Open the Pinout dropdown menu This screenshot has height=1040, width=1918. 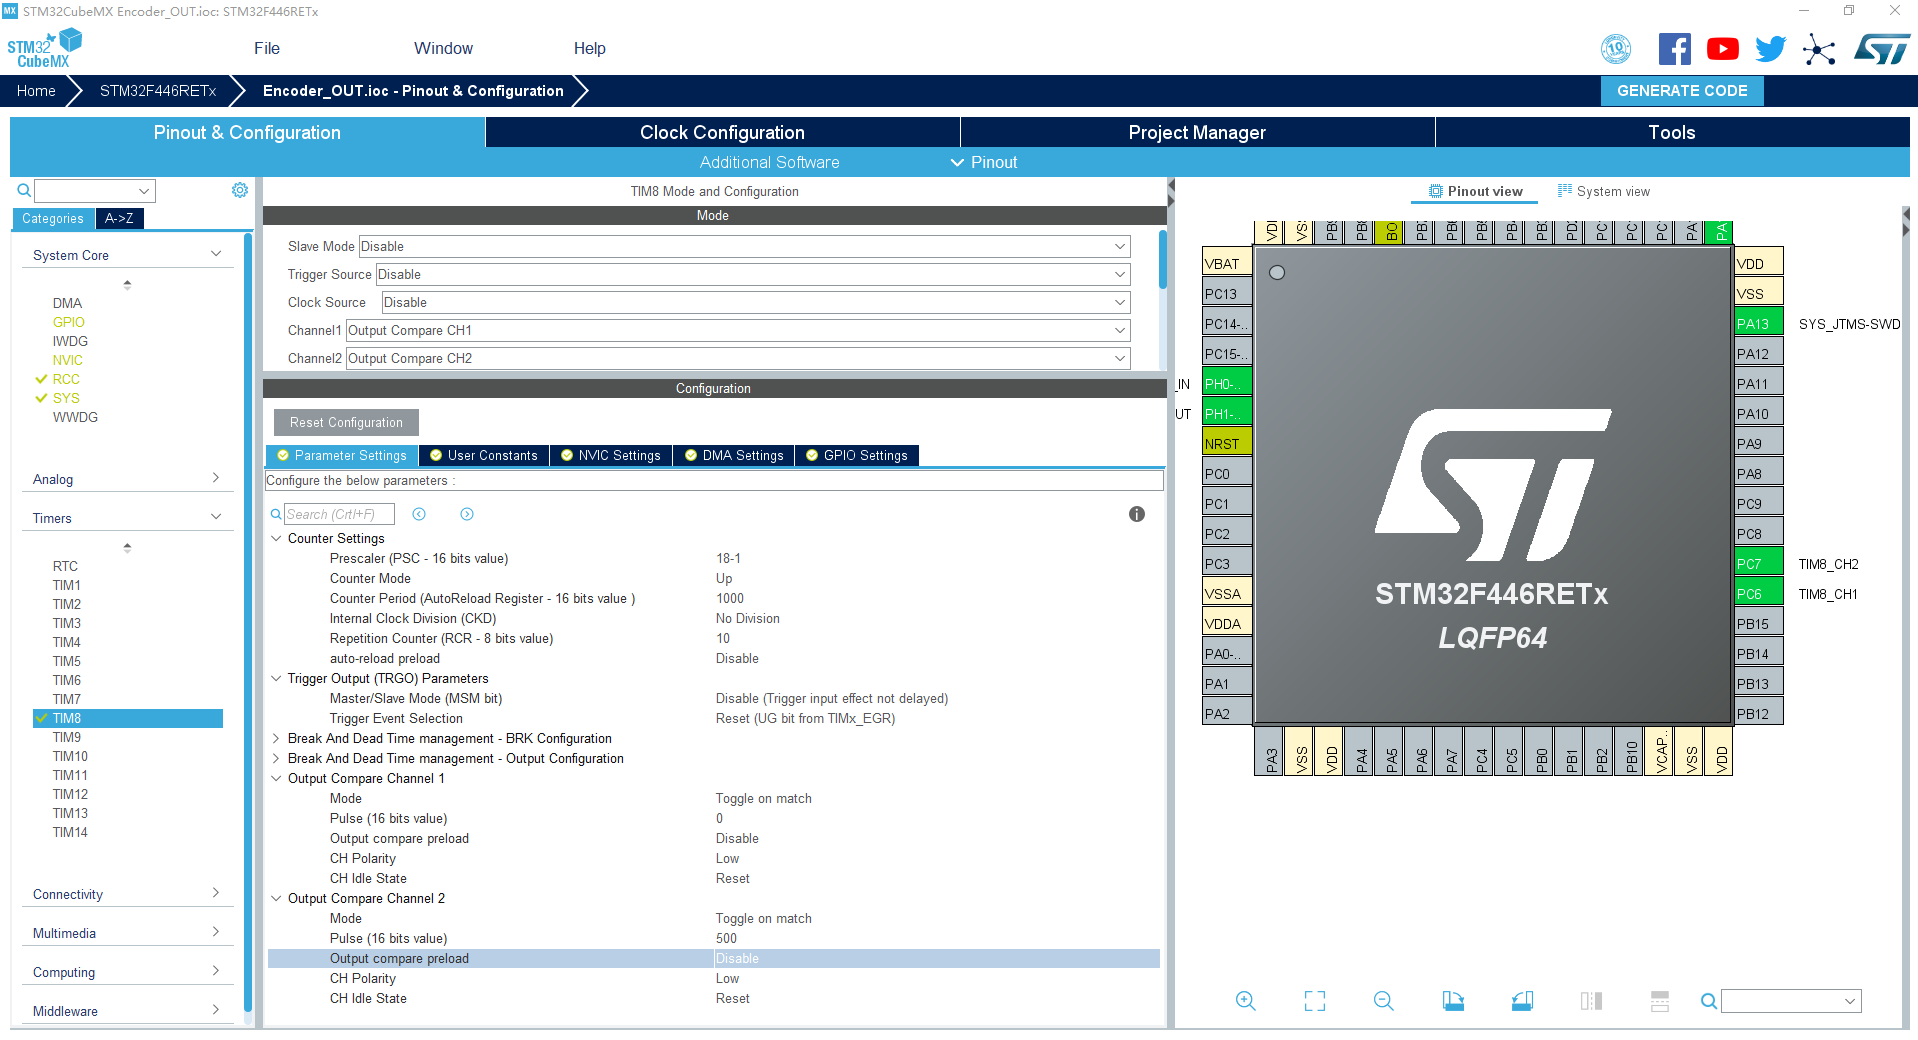[984, 162]
